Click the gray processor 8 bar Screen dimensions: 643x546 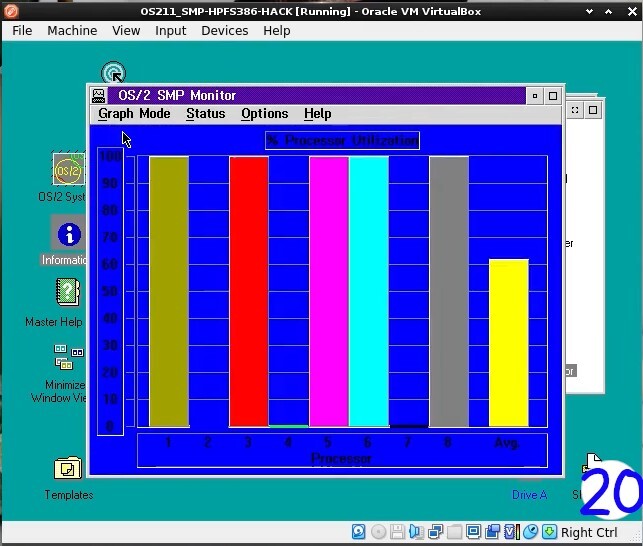click(449, 292)
